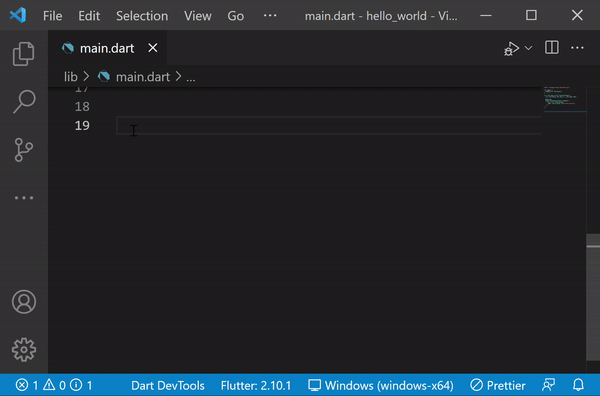Open warnings count in status bar
The image size is (600, 396).
[x=54, y=385]
